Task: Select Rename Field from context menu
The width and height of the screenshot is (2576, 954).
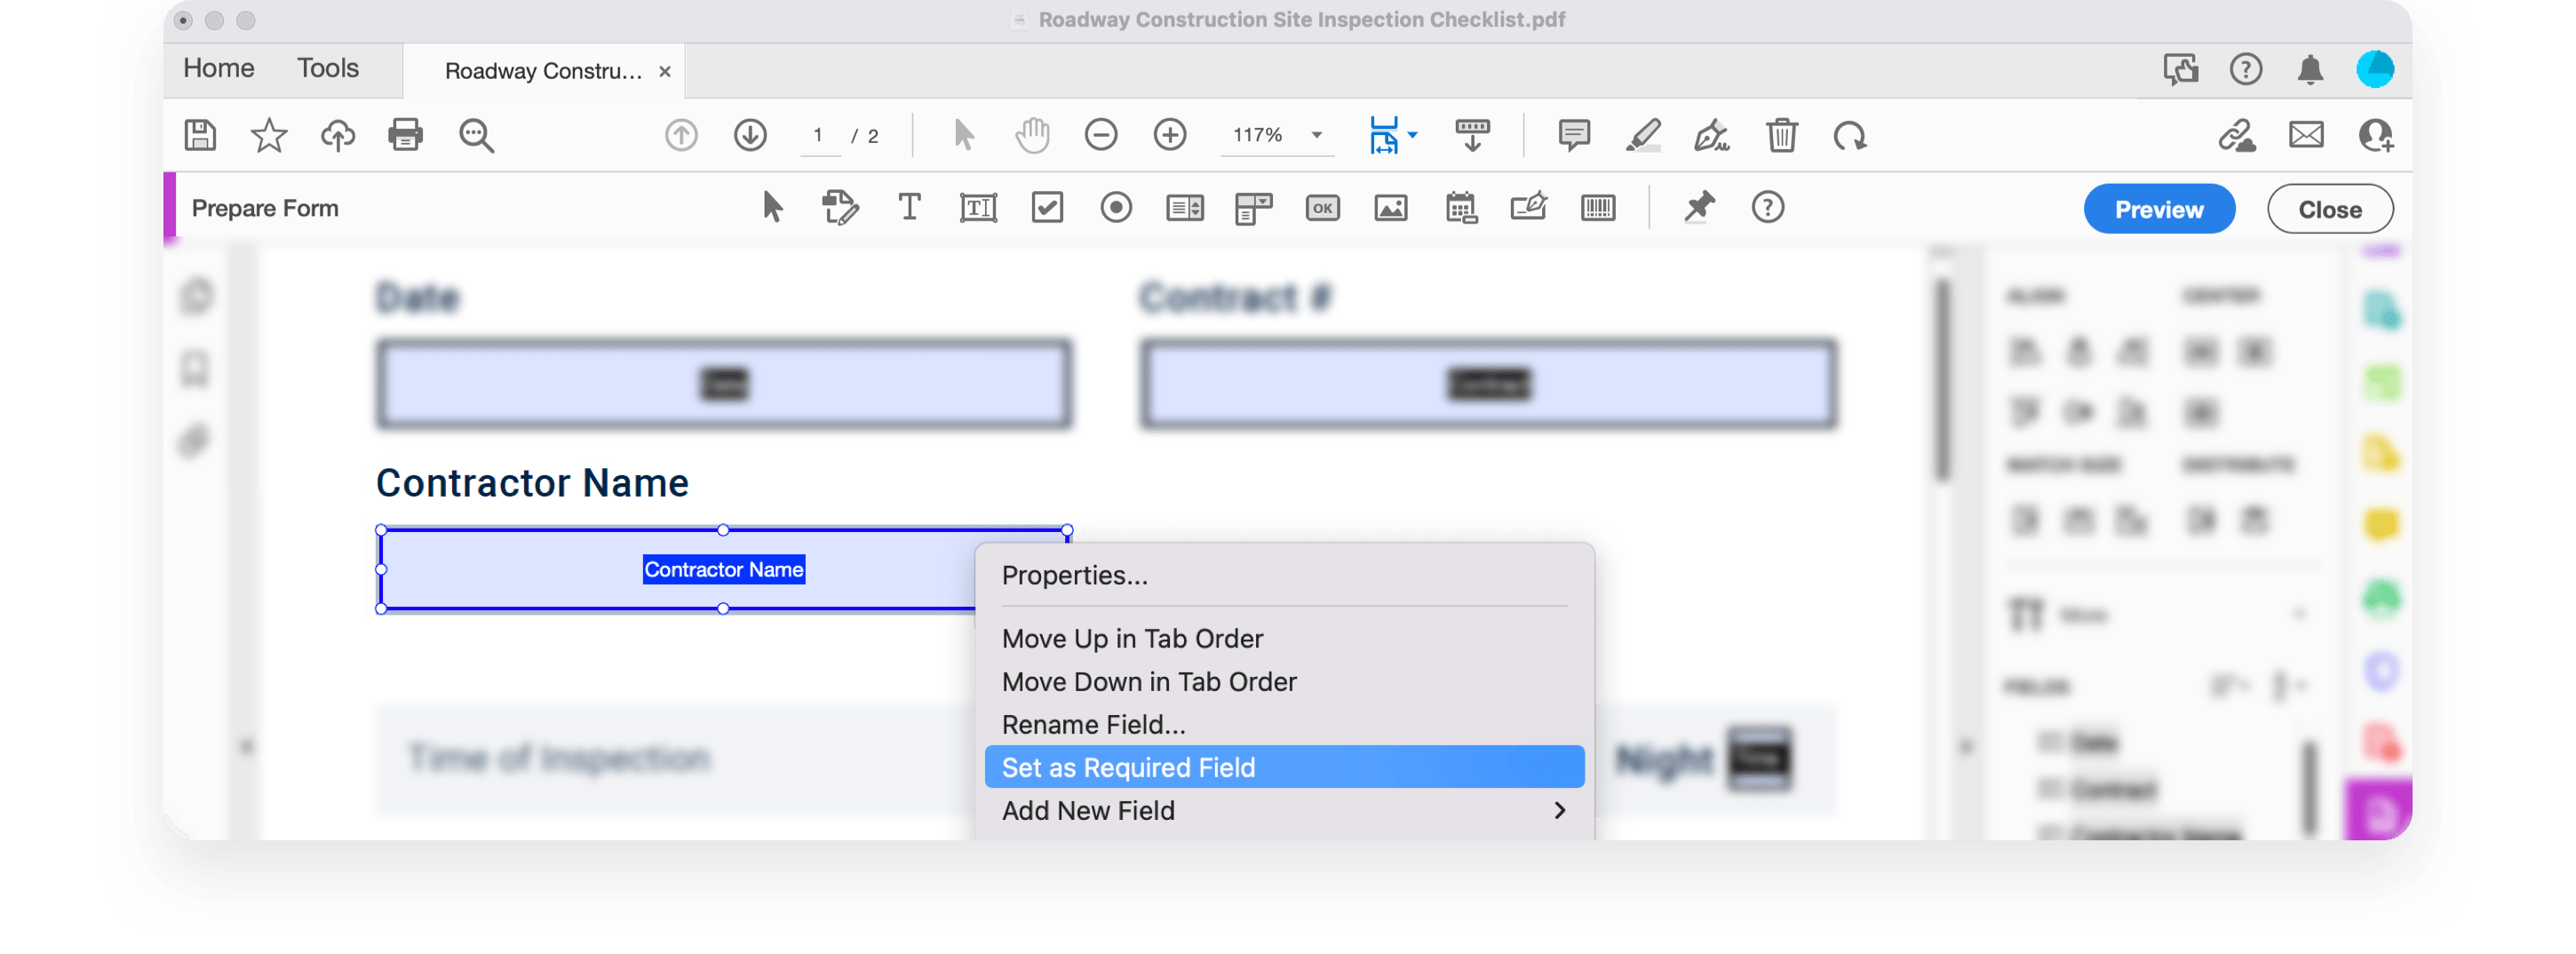Action: [x=1093, y=724]
